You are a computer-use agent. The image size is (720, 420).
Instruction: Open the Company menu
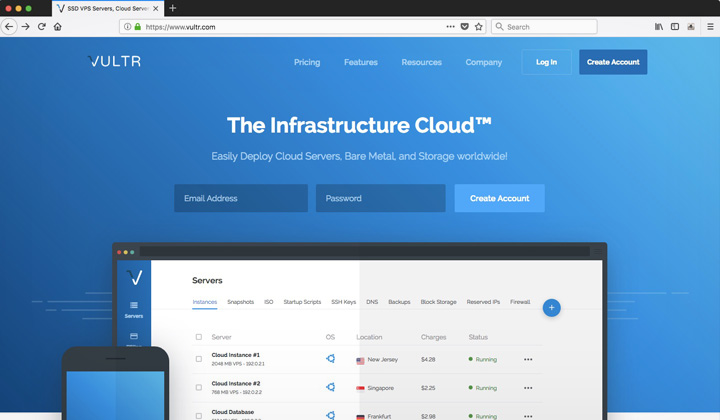coord(484,62)
